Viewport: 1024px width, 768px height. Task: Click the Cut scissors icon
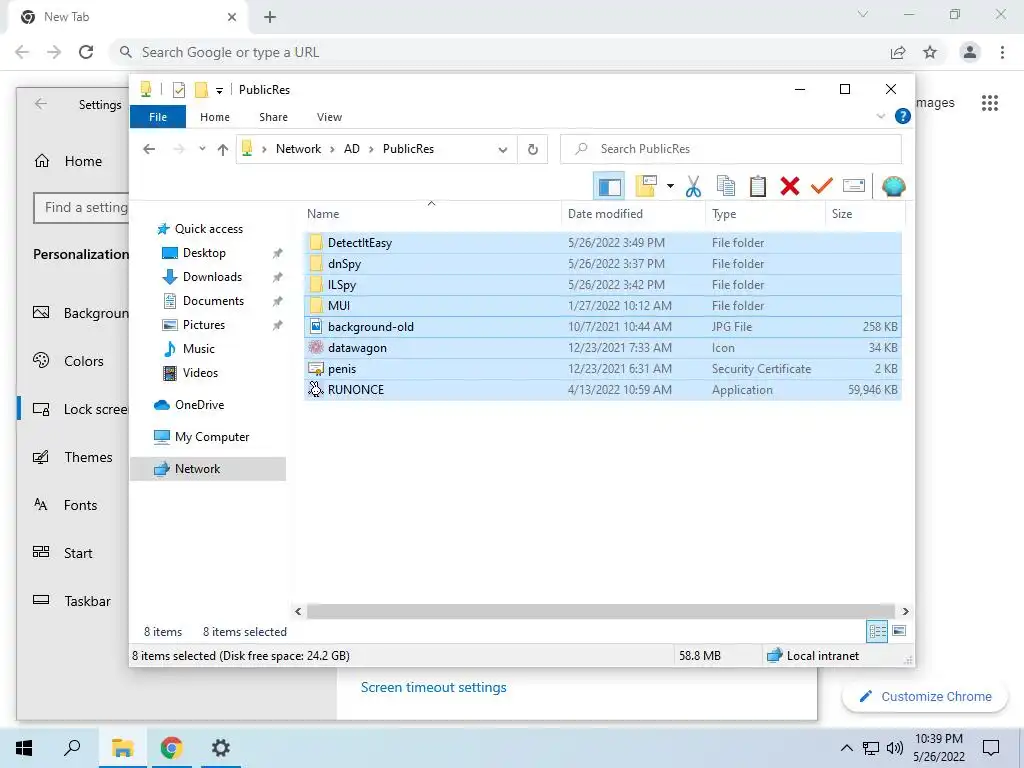tap(693, 187)
